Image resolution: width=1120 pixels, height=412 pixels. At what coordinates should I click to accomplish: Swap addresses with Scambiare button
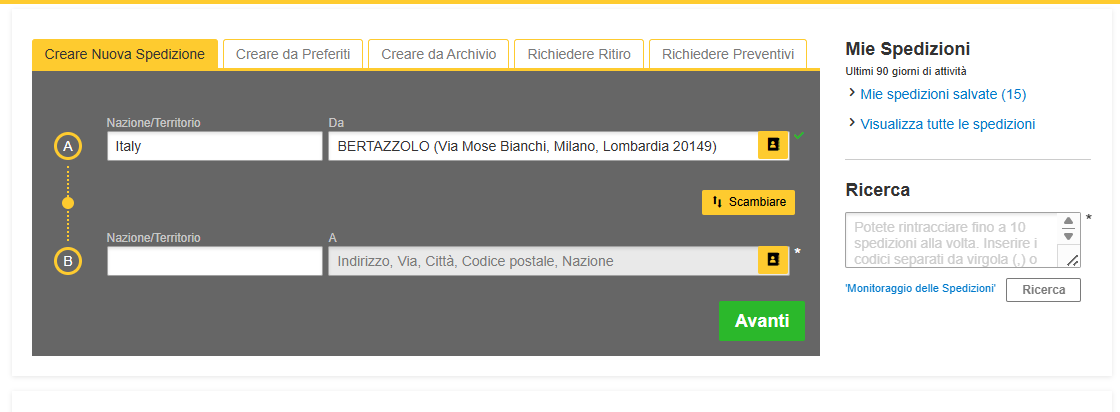pos(749,202)
